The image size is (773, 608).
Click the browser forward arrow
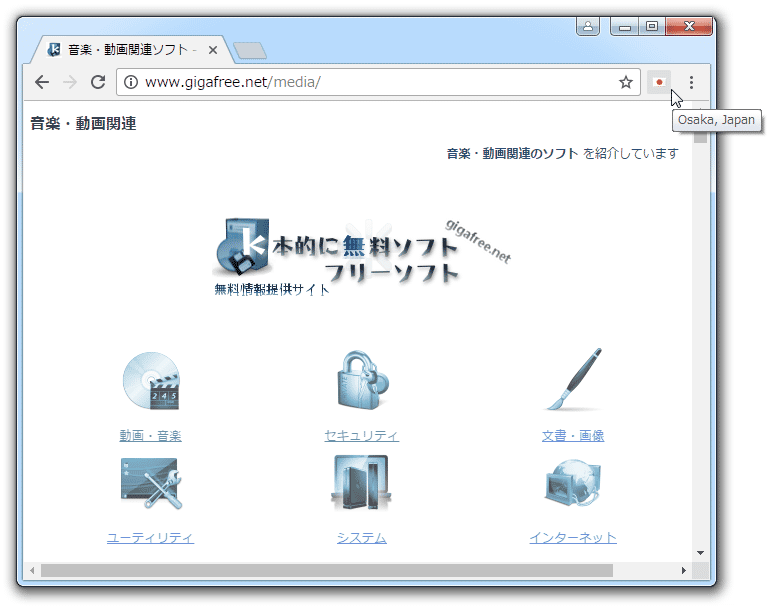(x=70, y=82)
